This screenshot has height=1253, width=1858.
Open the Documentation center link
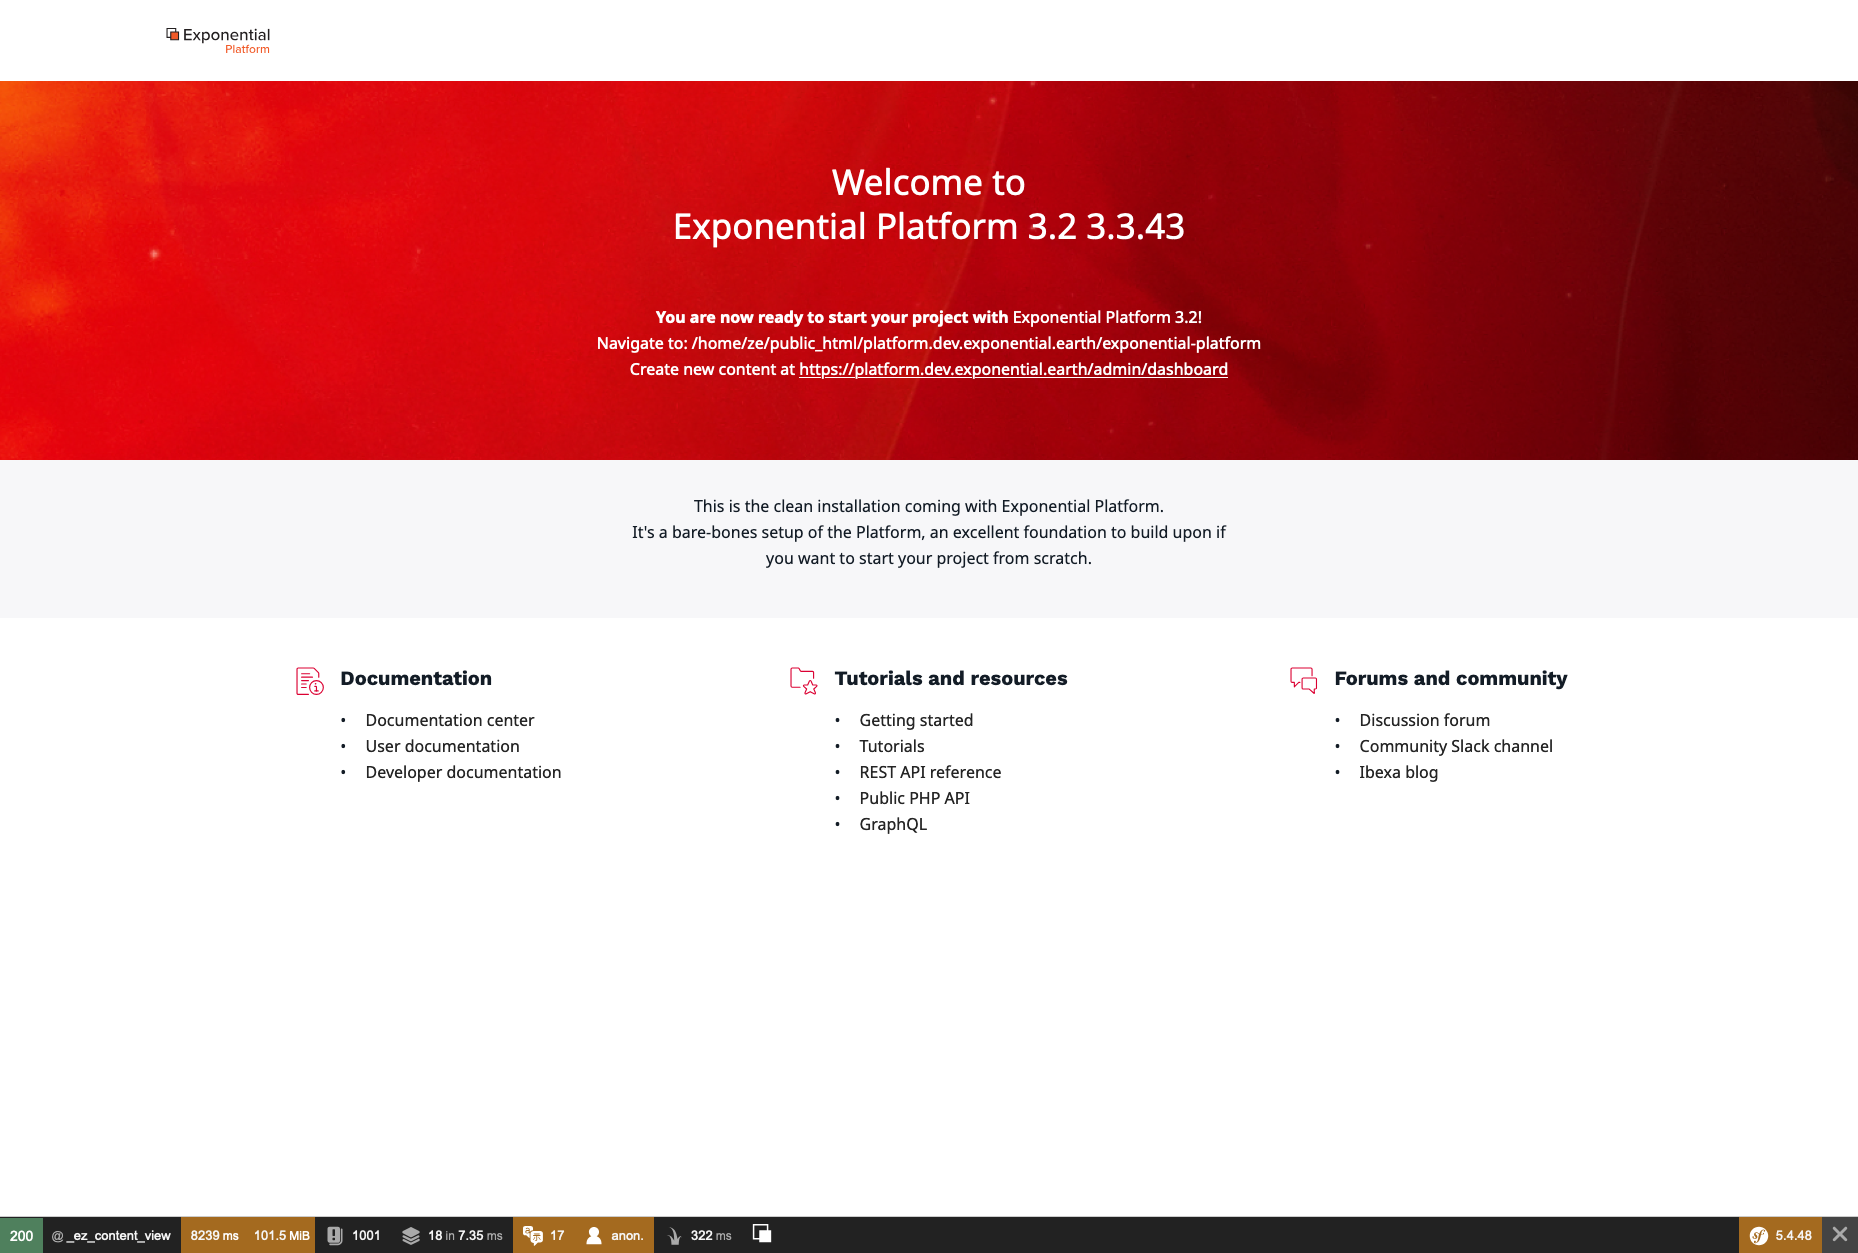(450, 720)
